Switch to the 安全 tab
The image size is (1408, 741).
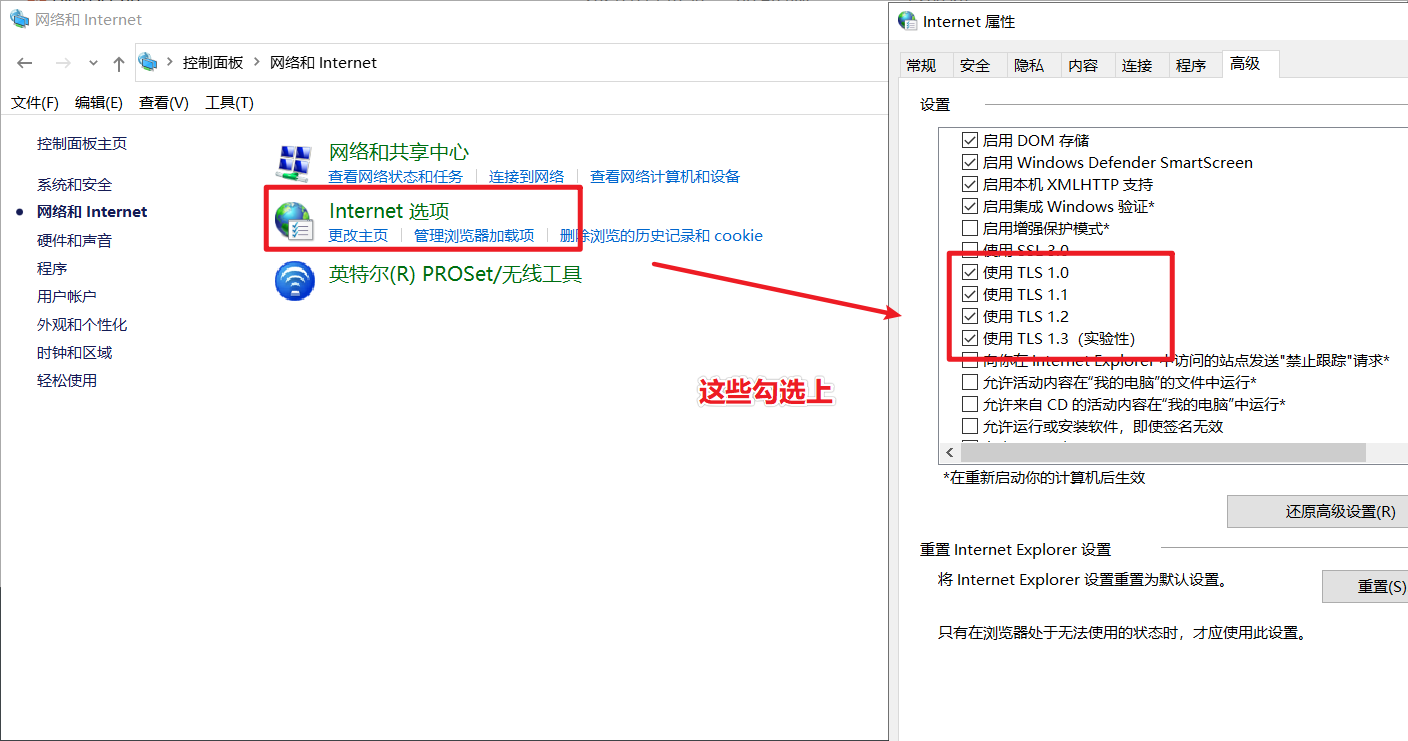pos(975,65)
